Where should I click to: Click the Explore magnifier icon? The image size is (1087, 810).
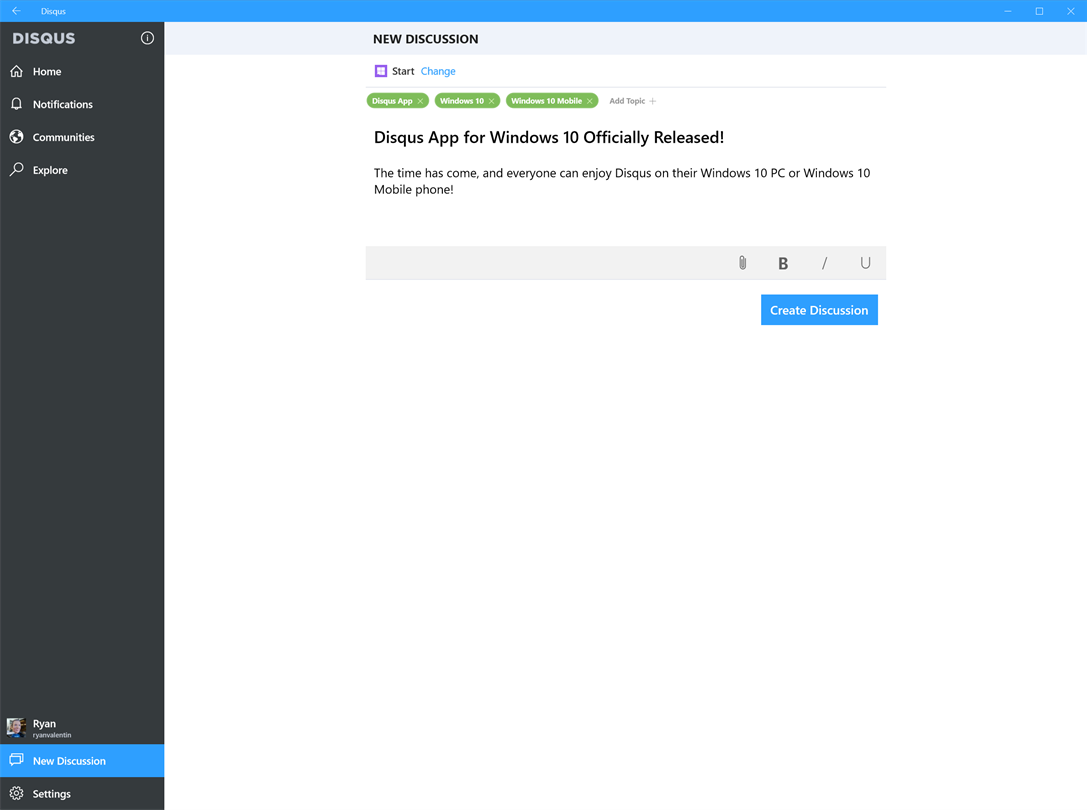(17, 169)
